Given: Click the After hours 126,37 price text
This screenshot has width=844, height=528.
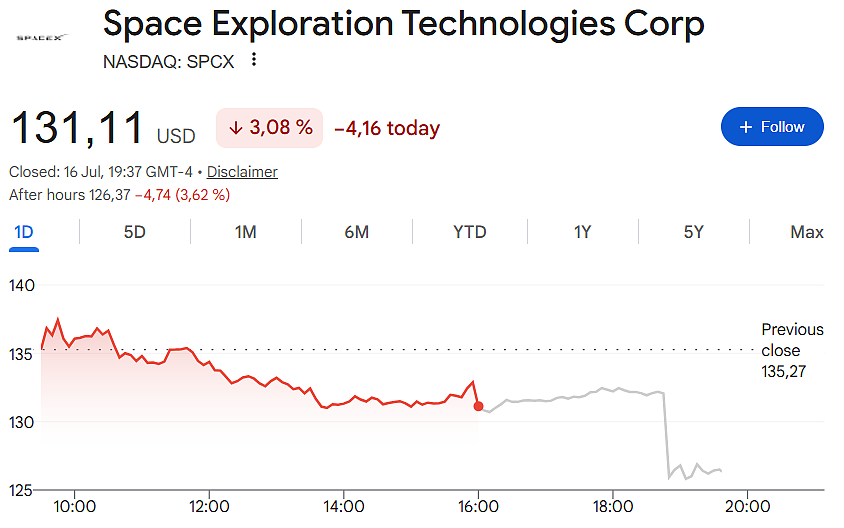Looking at the screenshot, I should [69, 194].
